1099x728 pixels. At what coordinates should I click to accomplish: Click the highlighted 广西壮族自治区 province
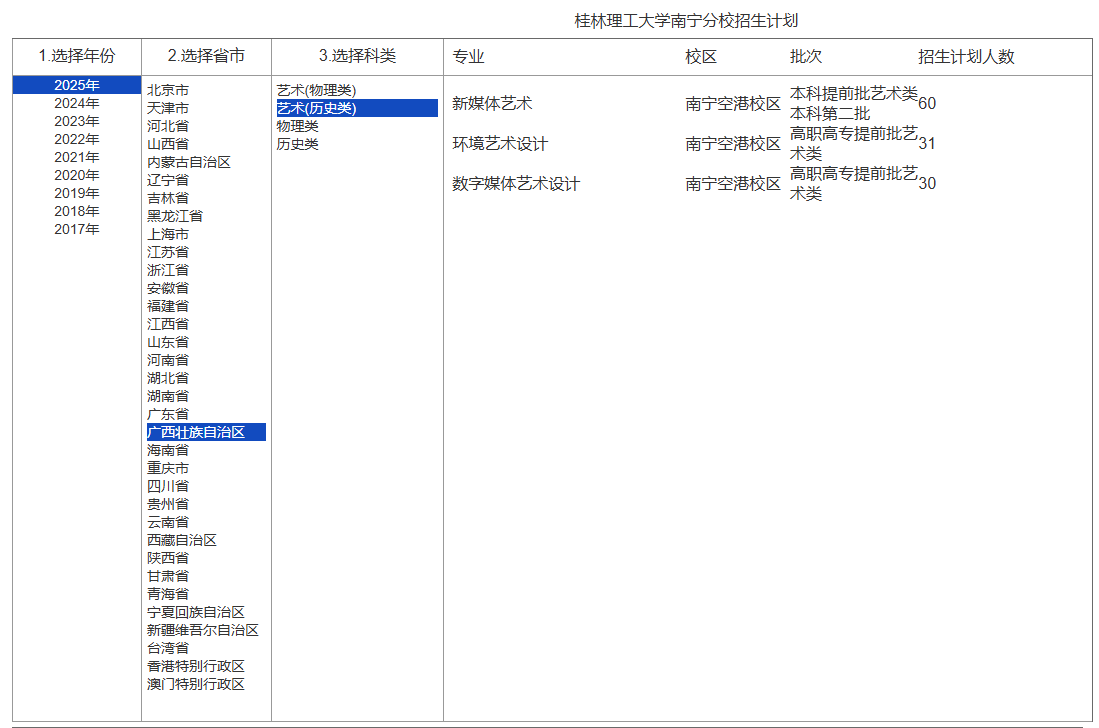pyautogui.click(x=196, y=432)
